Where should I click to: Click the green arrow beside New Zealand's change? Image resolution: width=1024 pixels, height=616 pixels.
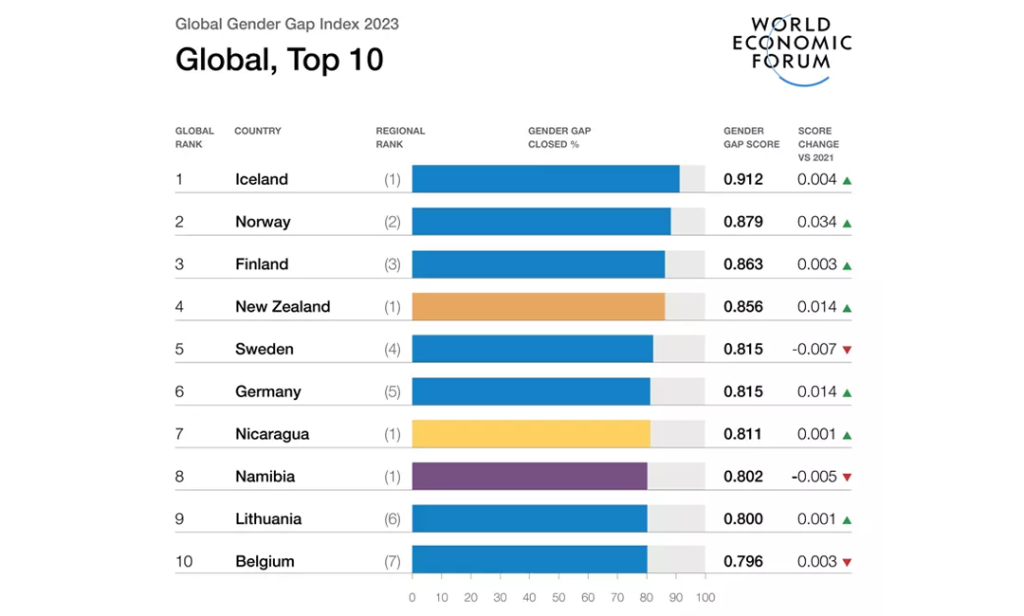[848, 306]
